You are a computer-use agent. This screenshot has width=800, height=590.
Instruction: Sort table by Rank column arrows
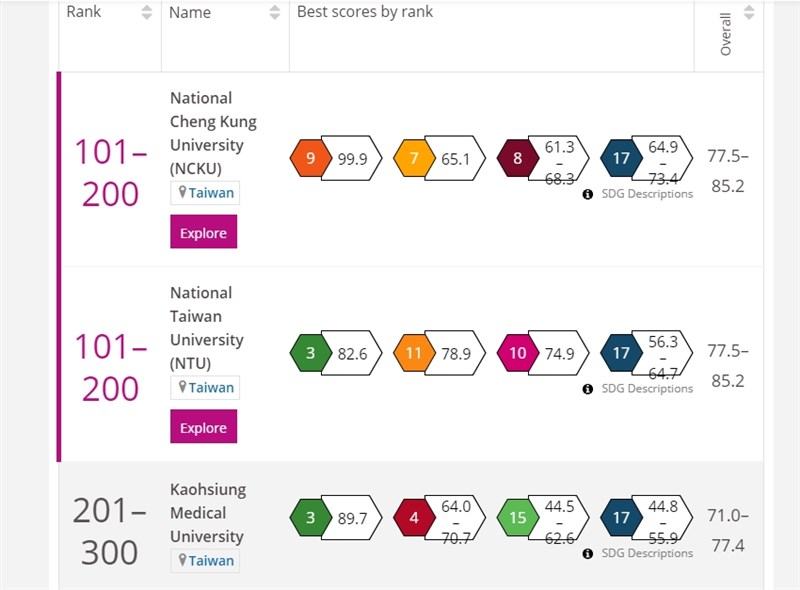tap(146, 12)
